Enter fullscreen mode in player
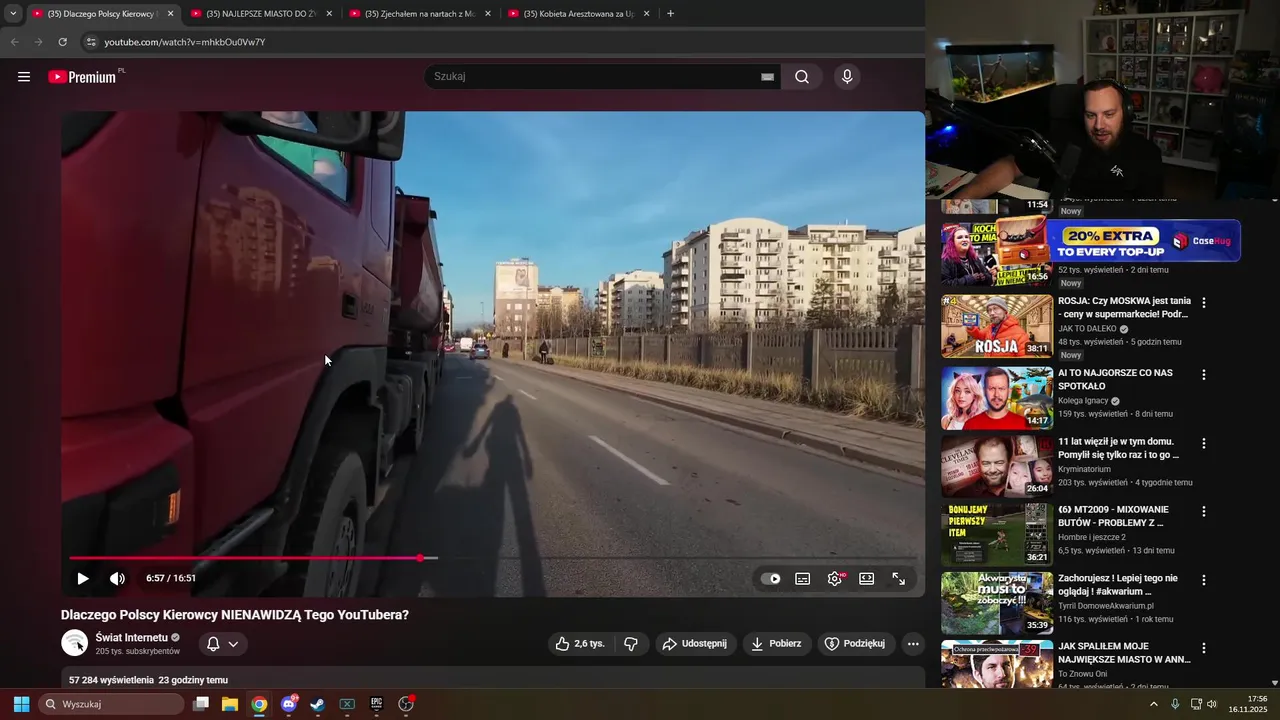 point(899,578)
